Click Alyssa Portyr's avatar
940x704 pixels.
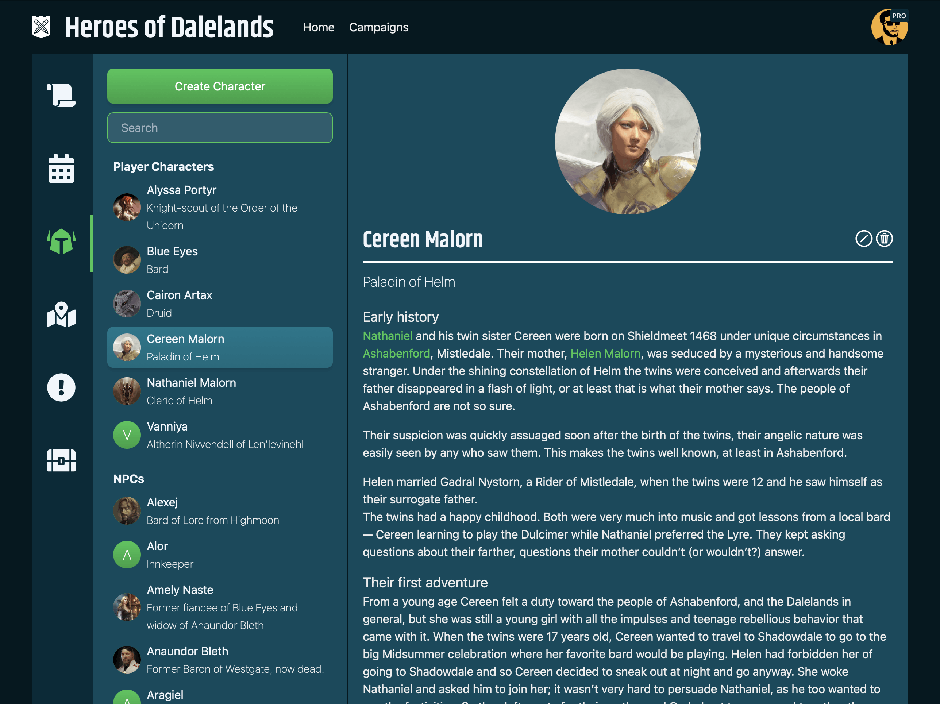point(126,207)
